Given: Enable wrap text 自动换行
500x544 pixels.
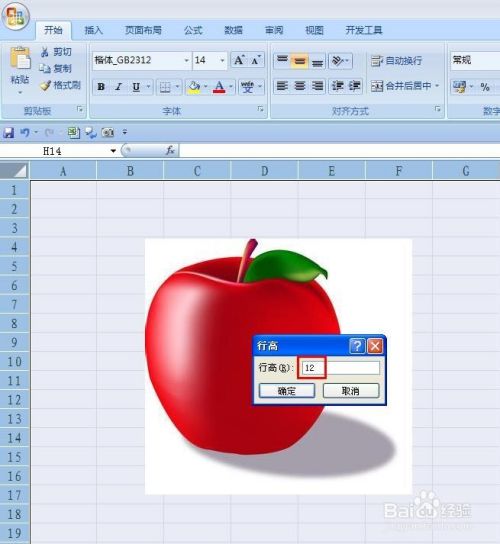Looking at the screenshot, I should point(396,61).
